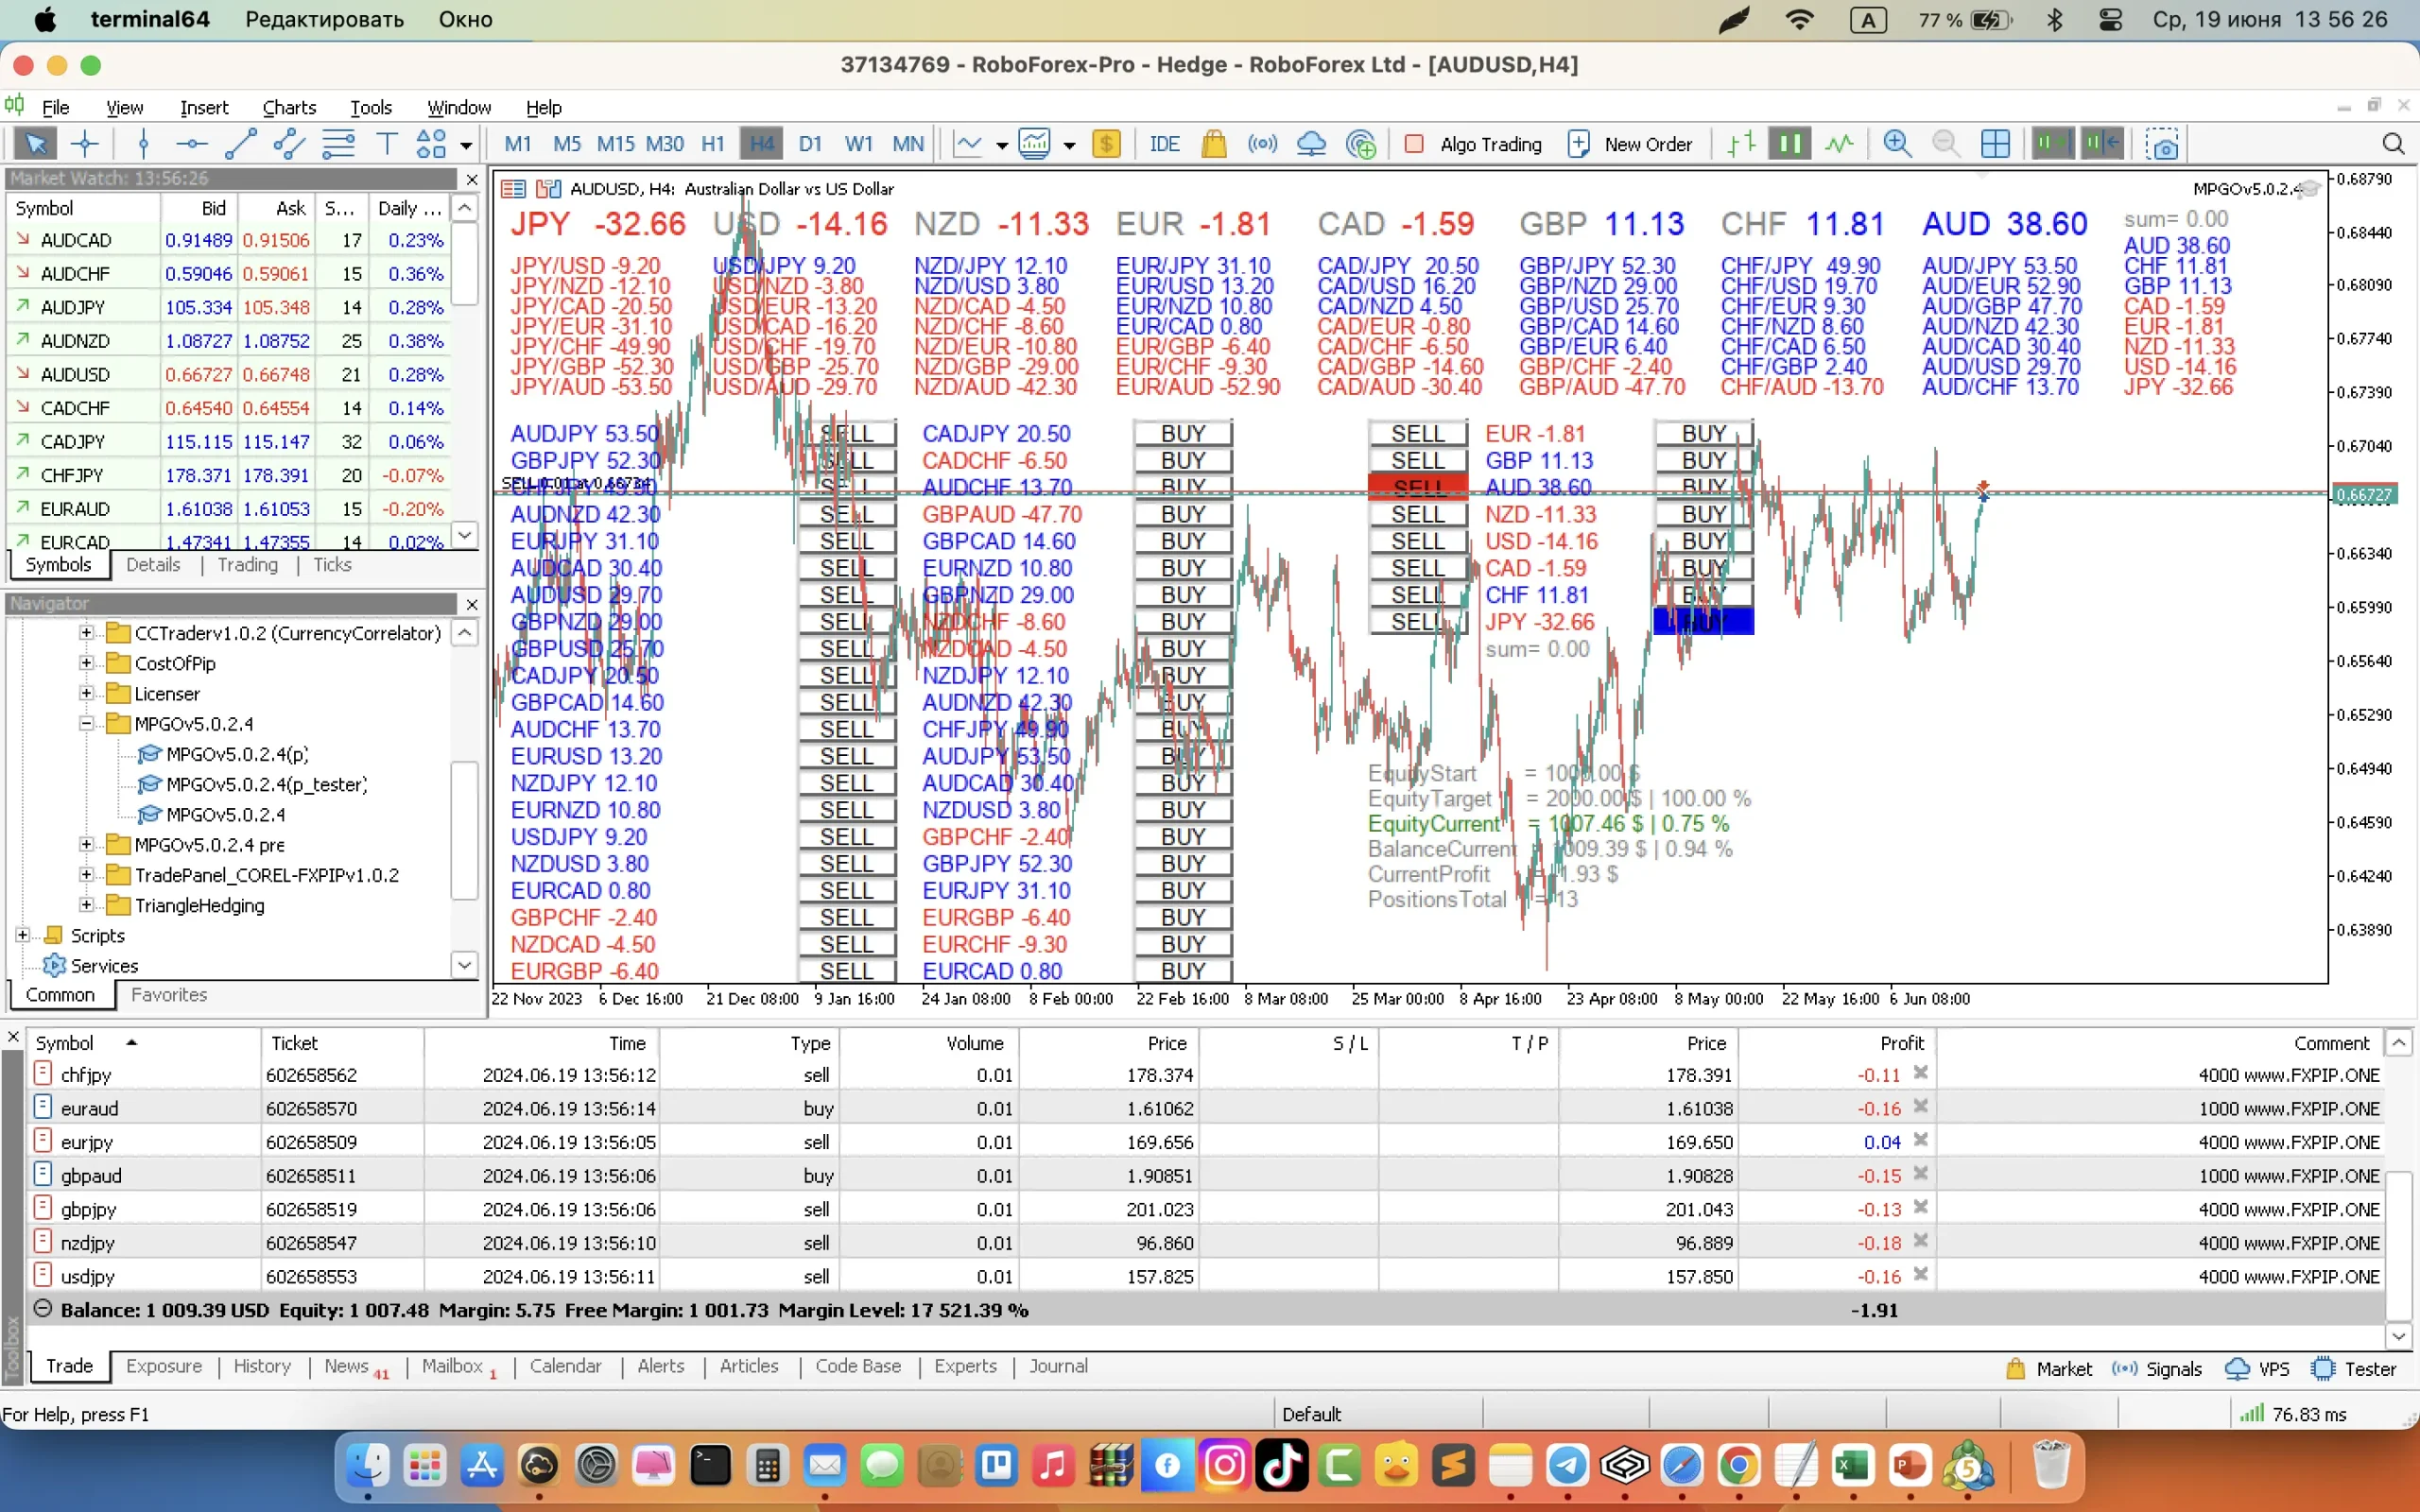Close the chfjpy sell position
The height and width of the screenshot is (1512, 2420).
click(x=1920, y=1073)
